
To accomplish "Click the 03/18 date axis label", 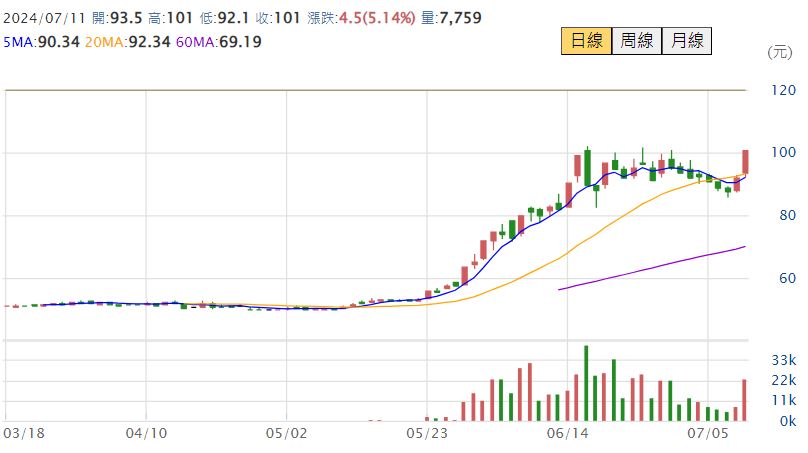I will [24, 433].
